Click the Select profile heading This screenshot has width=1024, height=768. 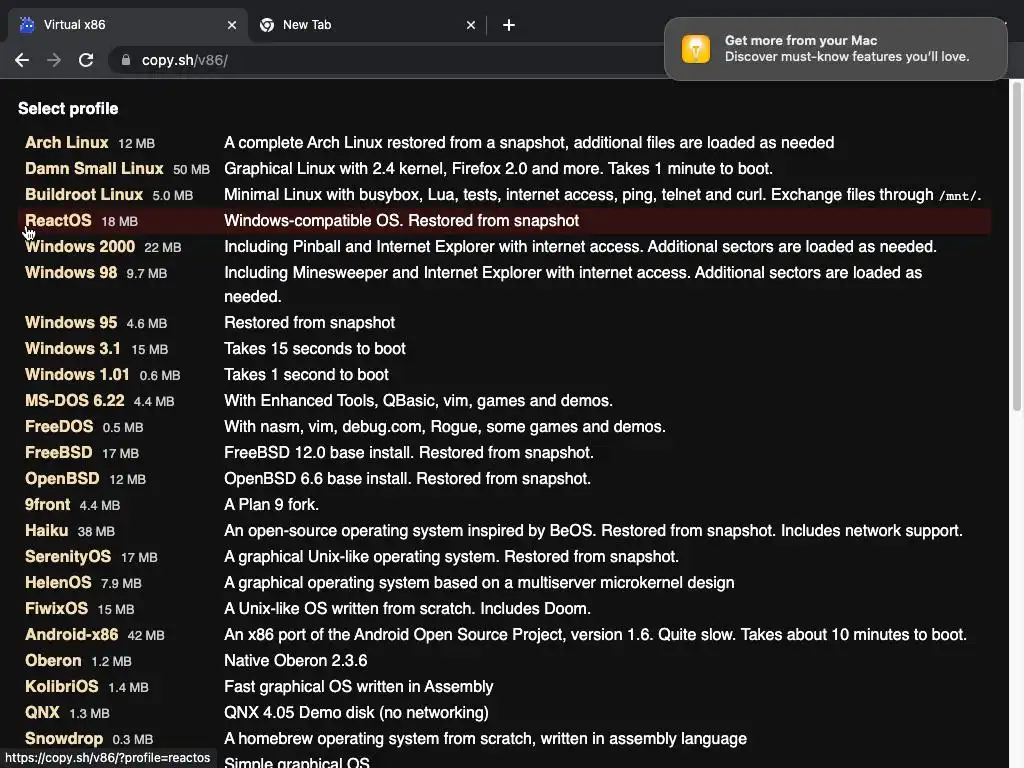(x=68, y=108)
